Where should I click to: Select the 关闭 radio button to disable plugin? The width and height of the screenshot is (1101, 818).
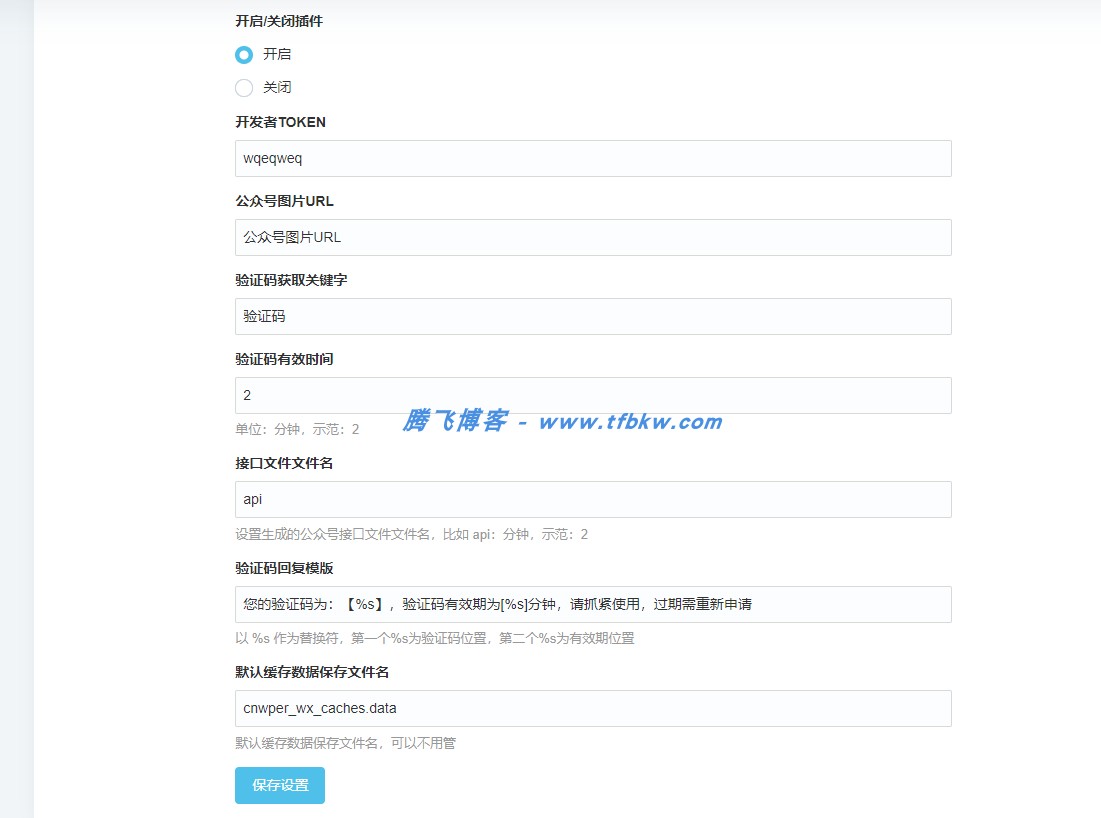pos(243,87)
